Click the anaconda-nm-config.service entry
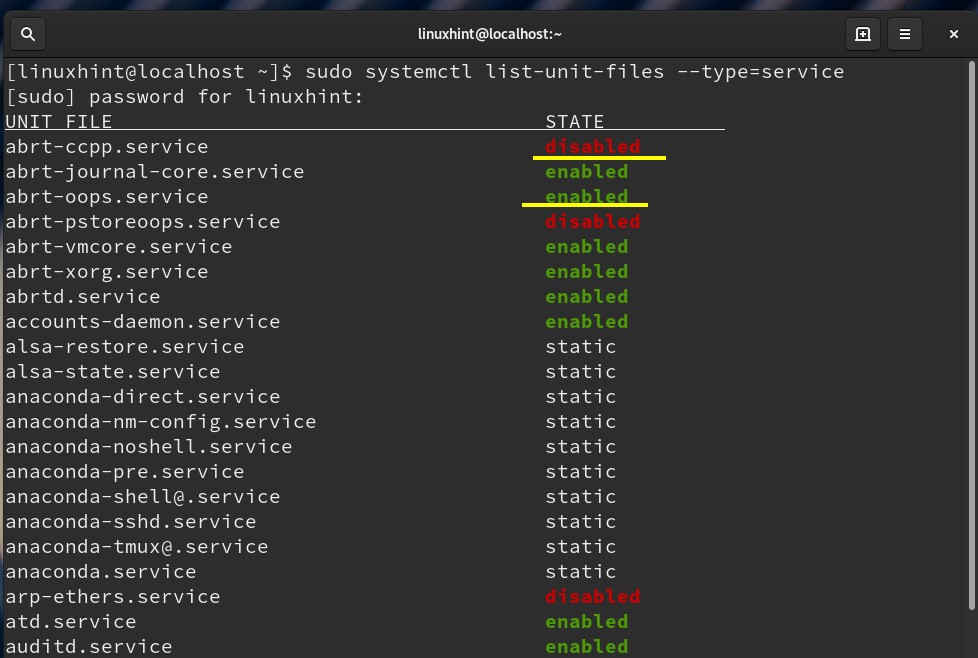 point(161,422)
